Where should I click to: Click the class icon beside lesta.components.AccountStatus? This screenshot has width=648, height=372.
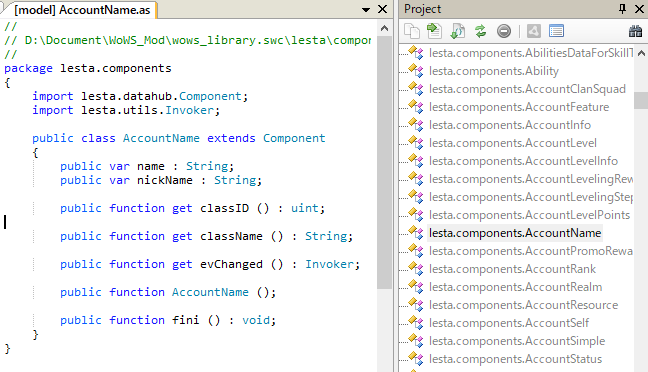click(x=416, y=359)
